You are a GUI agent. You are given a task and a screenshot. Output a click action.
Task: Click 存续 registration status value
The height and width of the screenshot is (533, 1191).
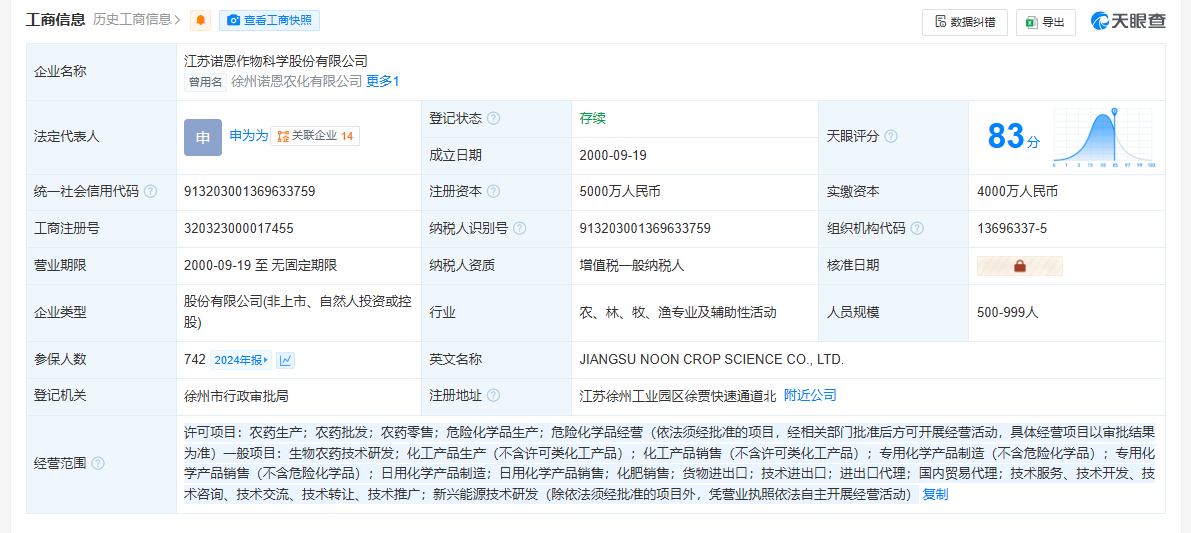(592, 118)
